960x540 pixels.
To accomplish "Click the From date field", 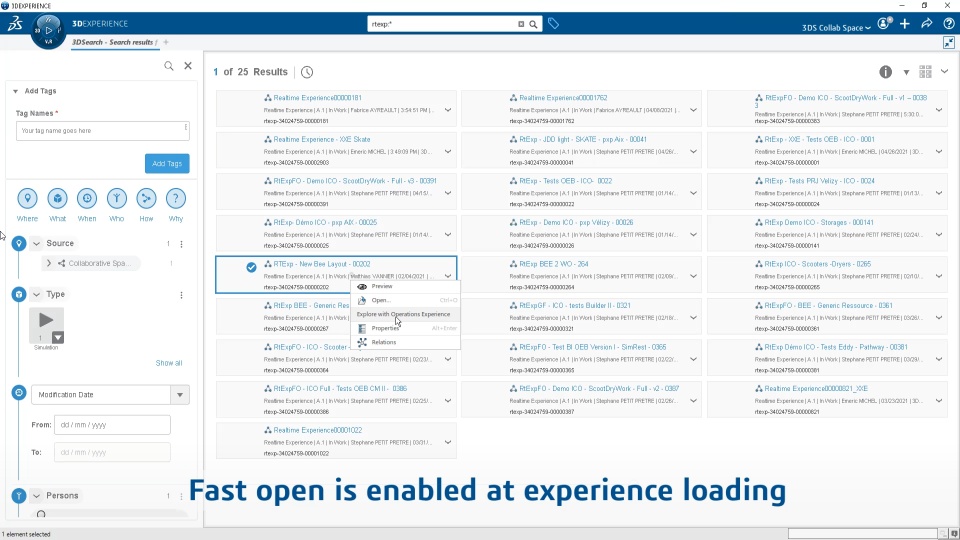I will [x=113, y=425].
